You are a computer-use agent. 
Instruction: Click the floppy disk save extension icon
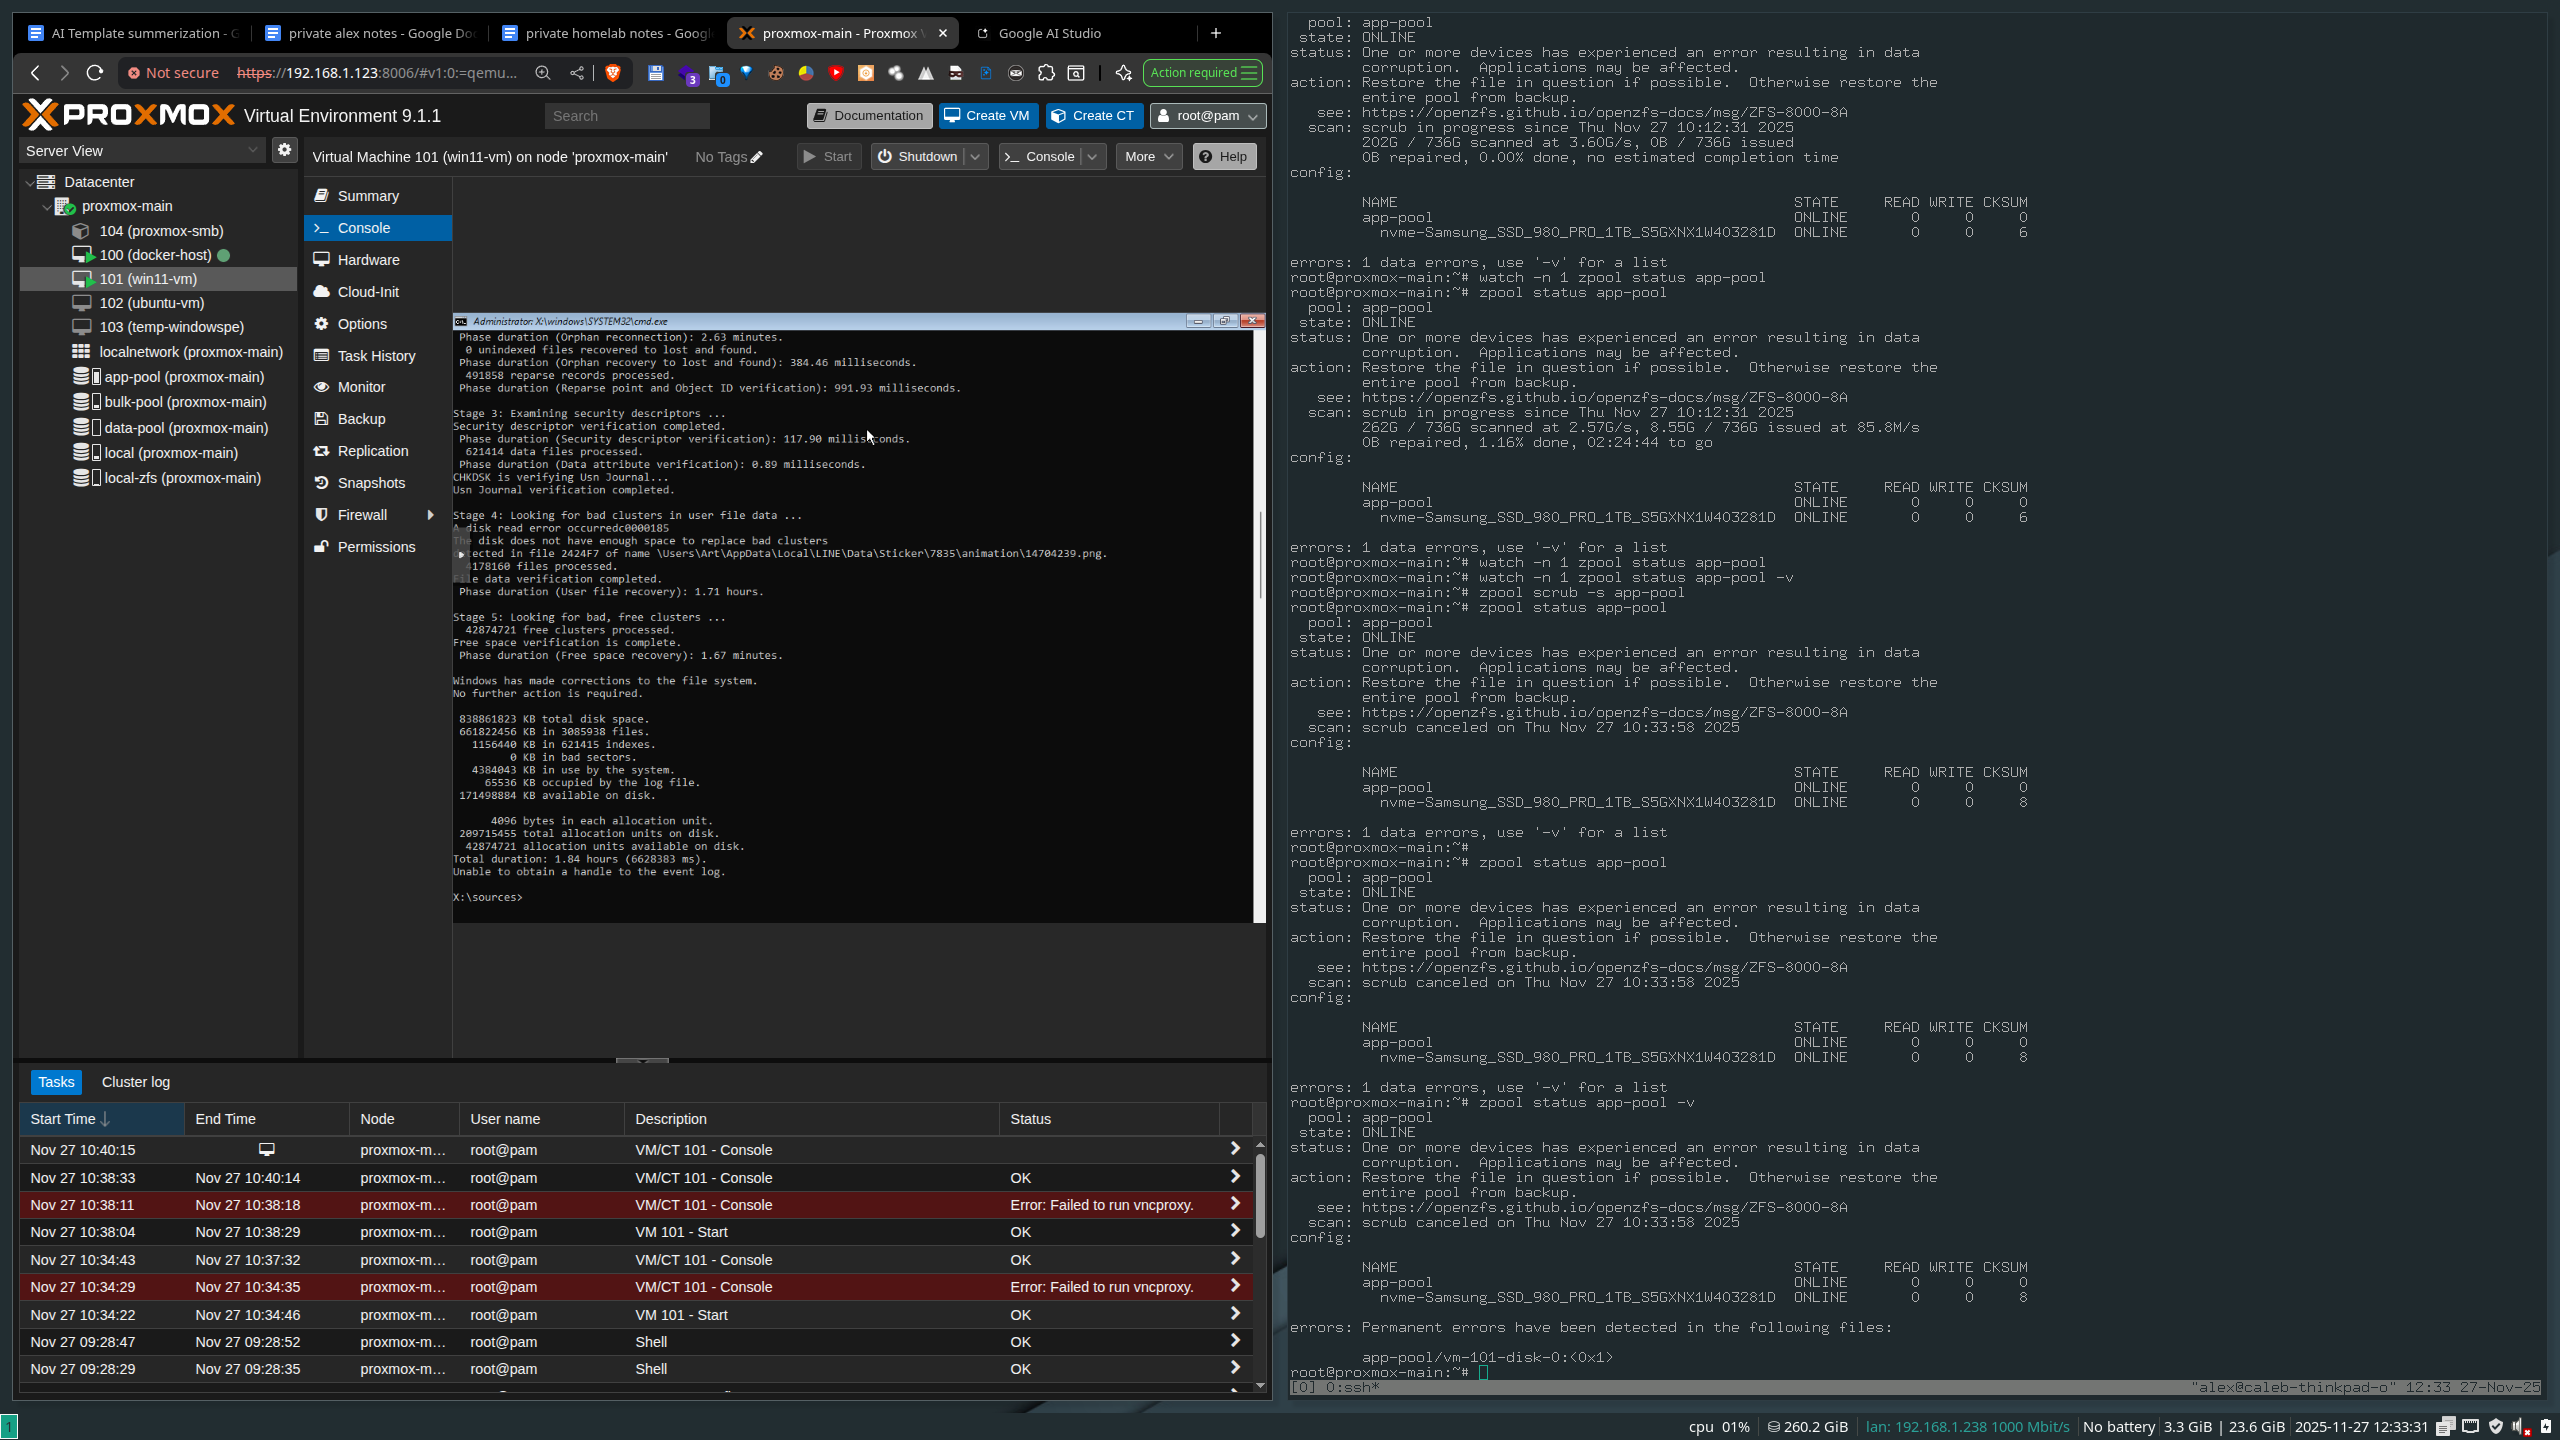(x=656, y=73)
